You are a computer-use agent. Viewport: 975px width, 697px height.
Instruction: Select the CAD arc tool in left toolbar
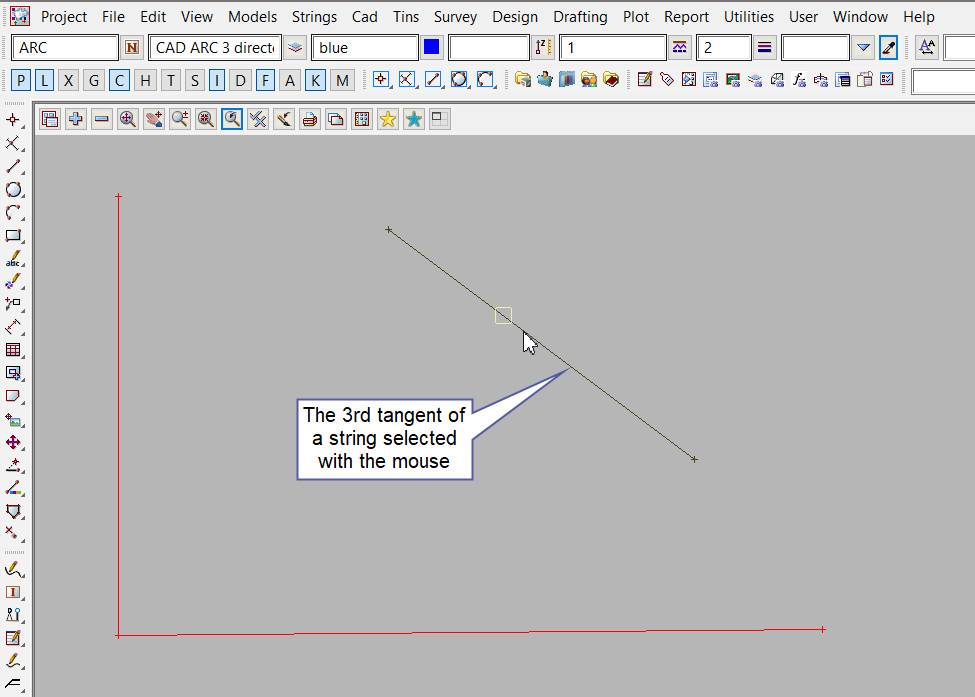click(13, 213)
